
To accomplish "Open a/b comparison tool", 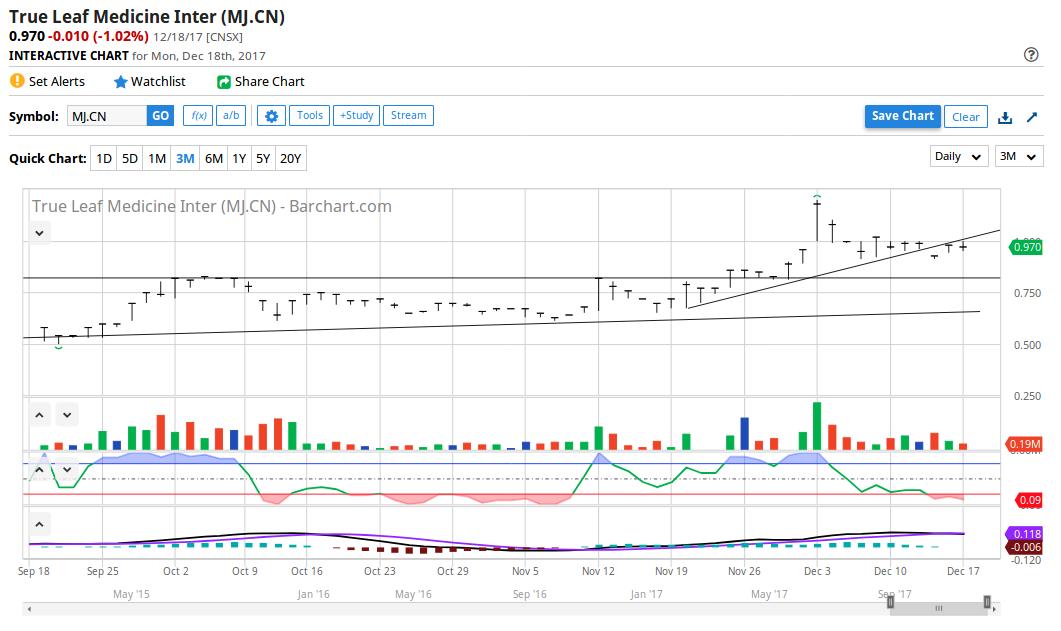I will point(231,116).
